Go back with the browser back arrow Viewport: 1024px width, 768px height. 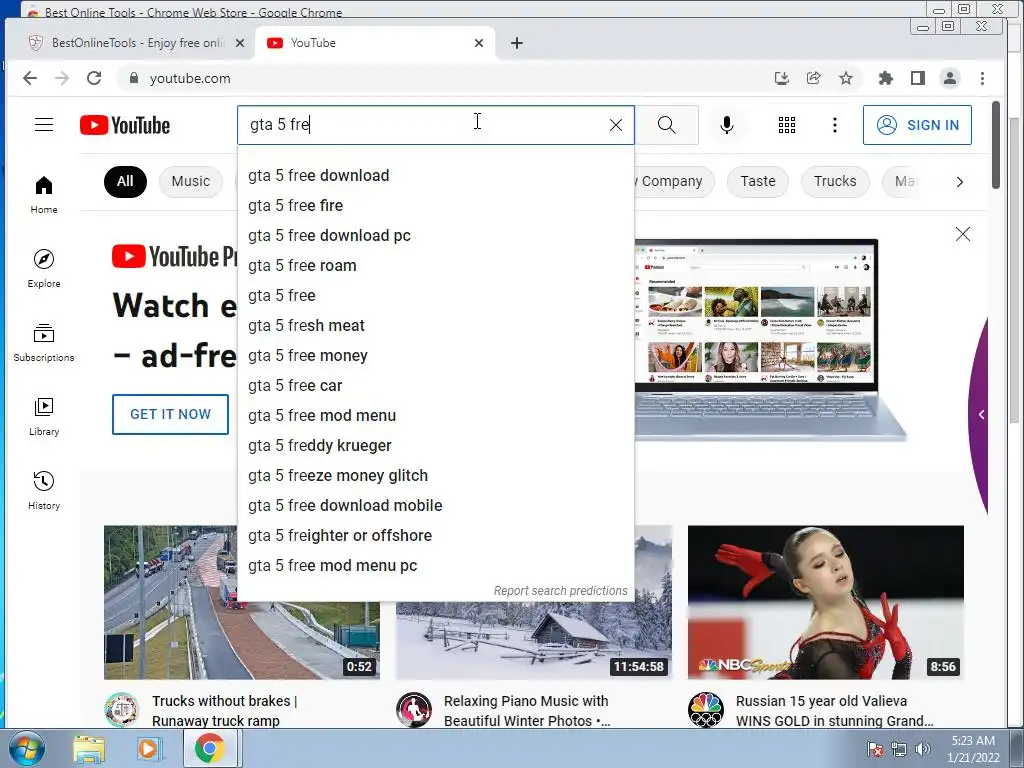pos(29,78)
